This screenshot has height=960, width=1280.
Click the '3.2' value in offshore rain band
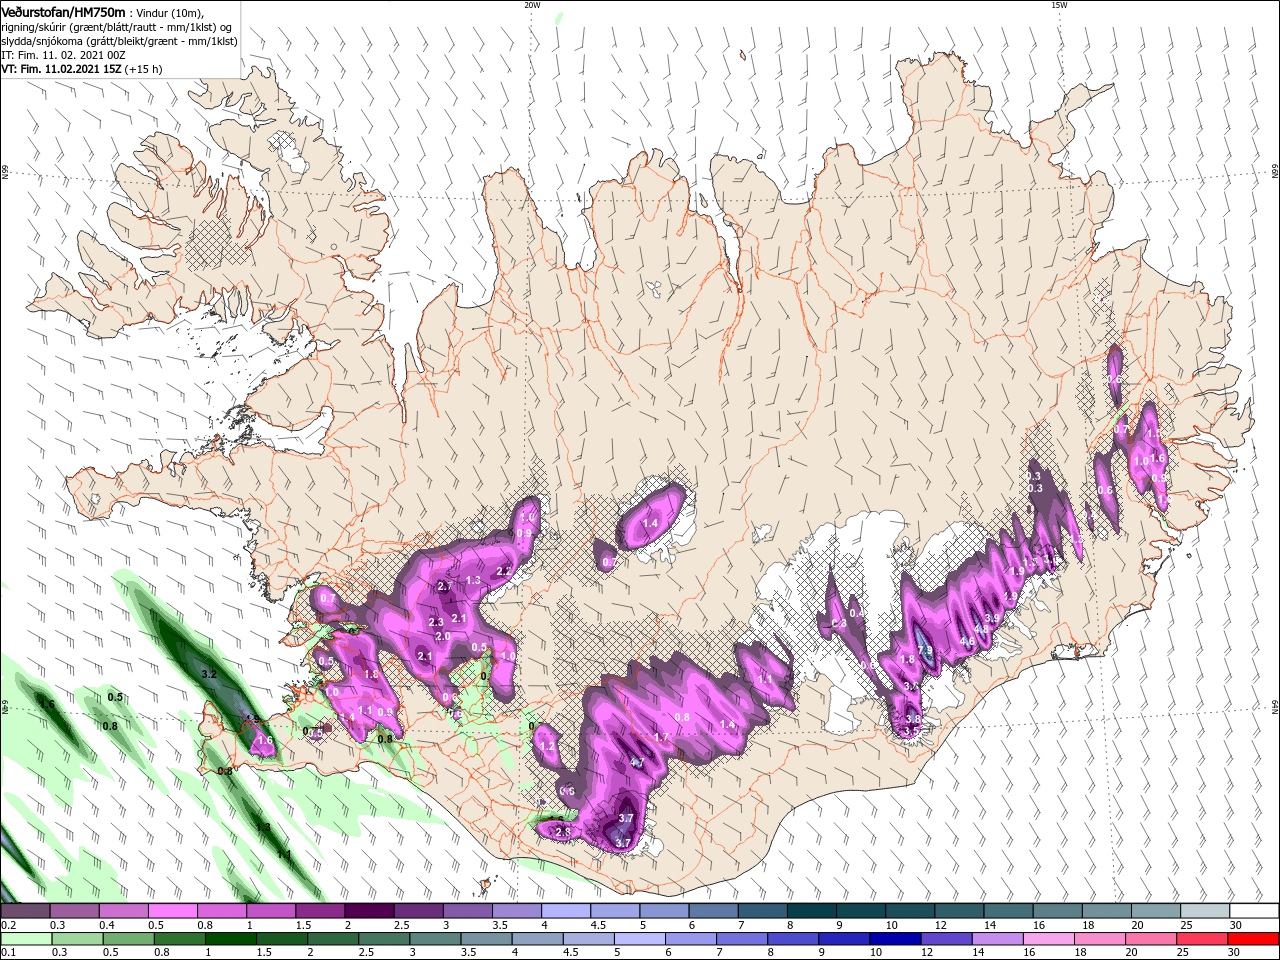(x=209, y=675)
